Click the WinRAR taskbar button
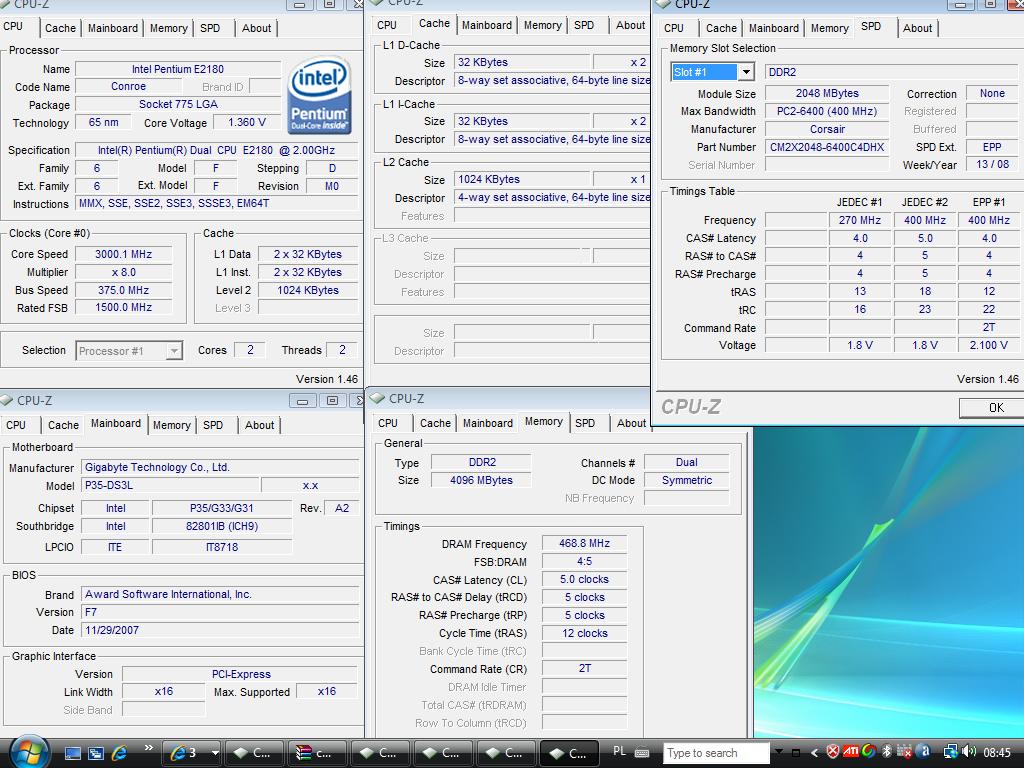The height and width of the screenshot is (768, 1024). [x=318, y=753]
